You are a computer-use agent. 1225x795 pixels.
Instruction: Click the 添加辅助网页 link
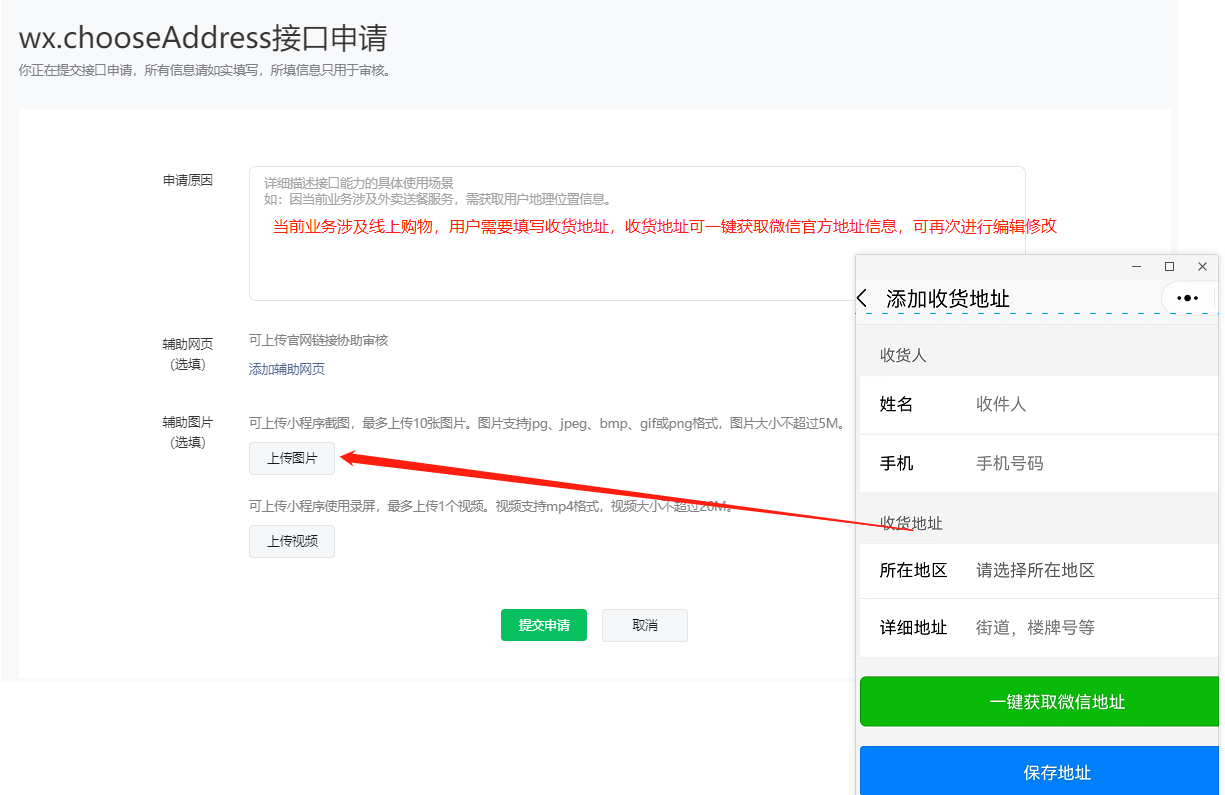pos(287,369)
